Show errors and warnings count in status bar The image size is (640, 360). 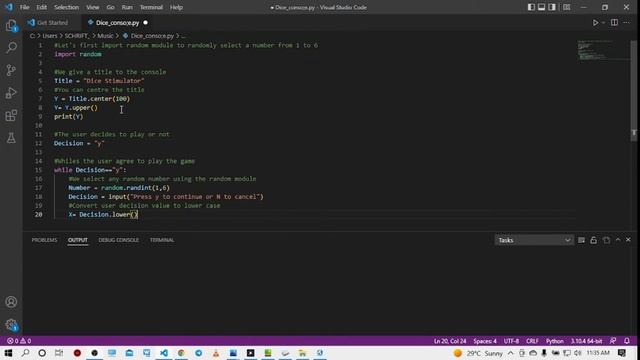pyautogui.click(x=19, y=341)
